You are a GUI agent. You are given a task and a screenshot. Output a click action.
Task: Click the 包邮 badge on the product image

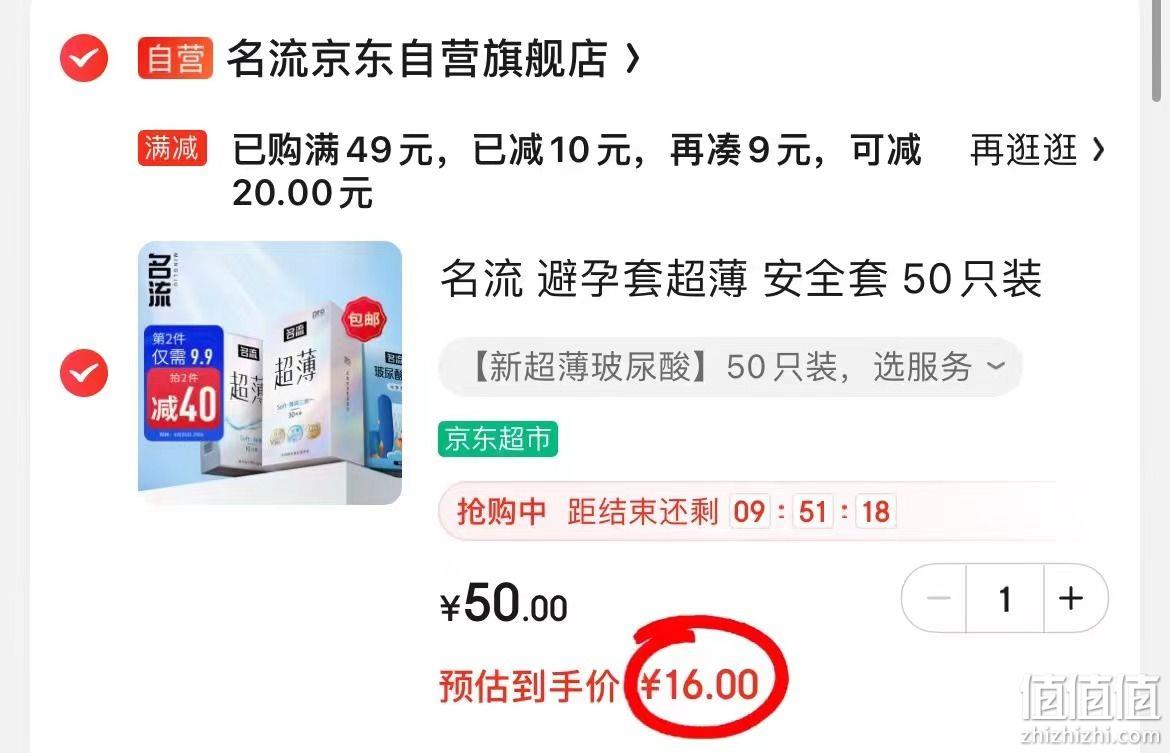364,319
